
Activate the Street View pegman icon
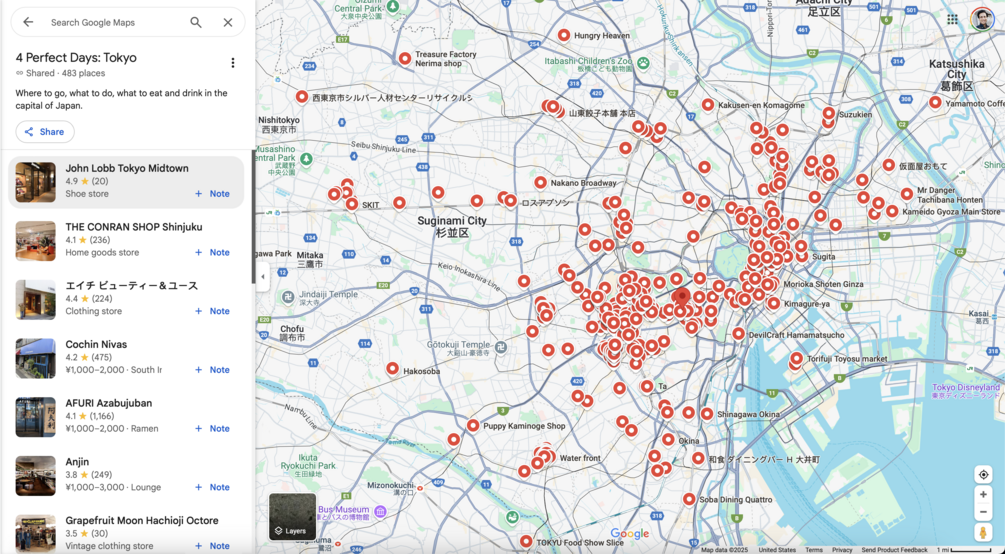coord(983,533)
